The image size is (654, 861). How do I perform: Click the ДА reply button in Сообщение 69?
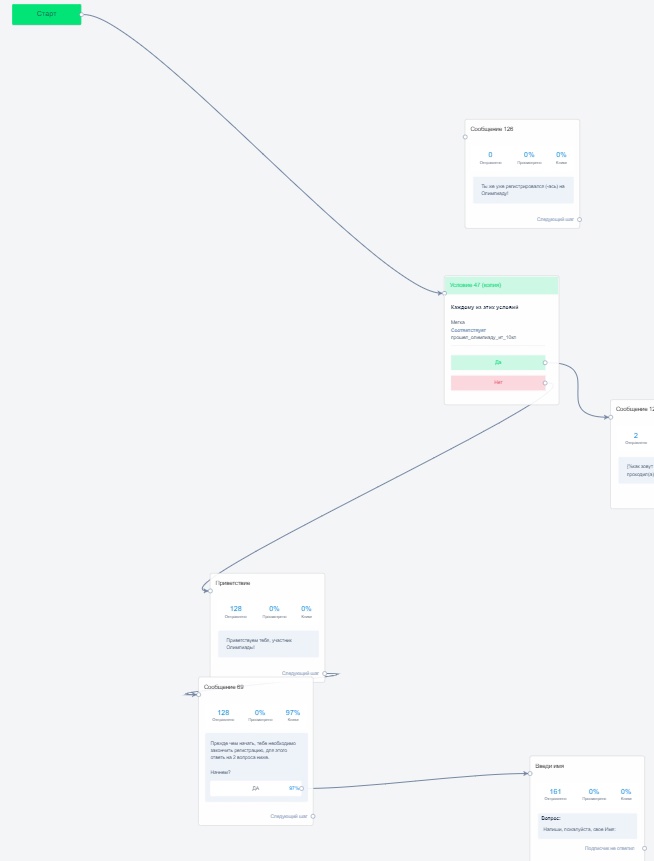[255, 788]
